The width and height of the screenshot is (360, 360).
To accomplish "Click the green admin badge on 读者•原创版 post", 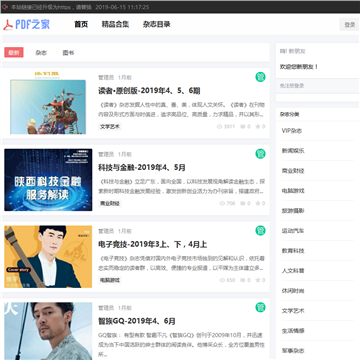I will click(x=260, y=77).
